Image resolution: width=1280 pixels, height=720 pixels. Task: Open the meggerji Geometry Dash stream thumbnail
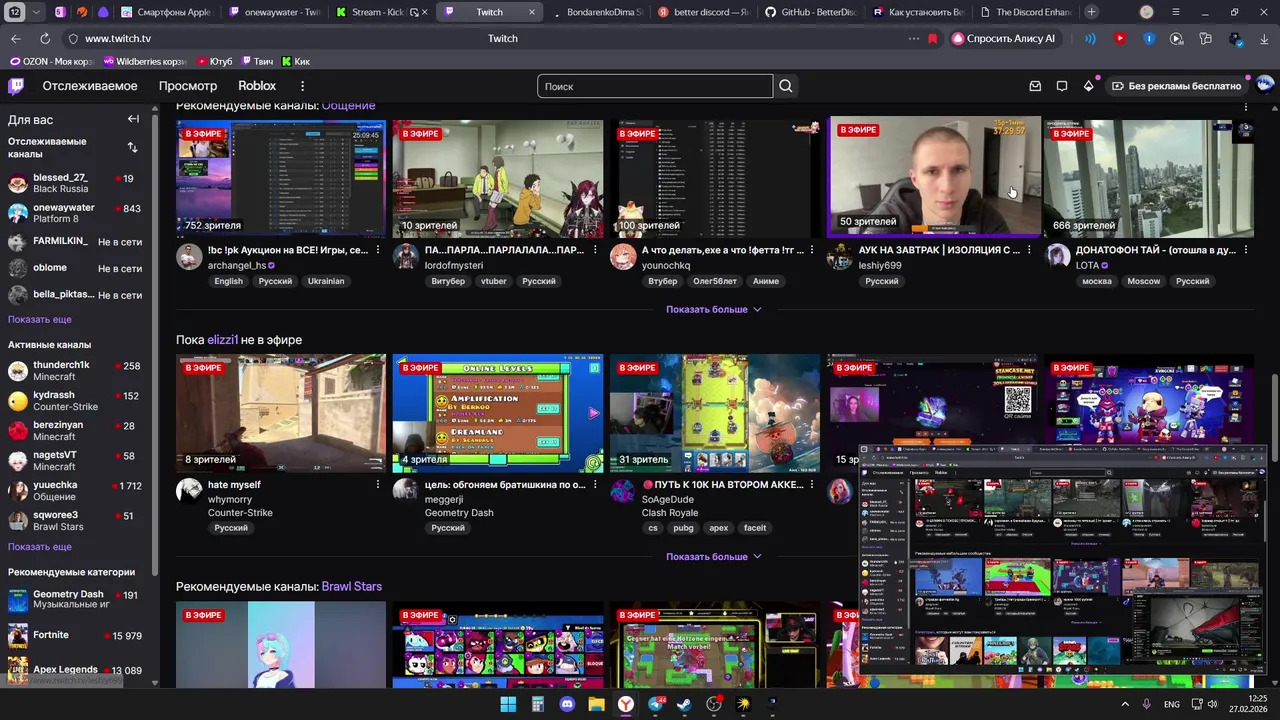tap(498, 413)
